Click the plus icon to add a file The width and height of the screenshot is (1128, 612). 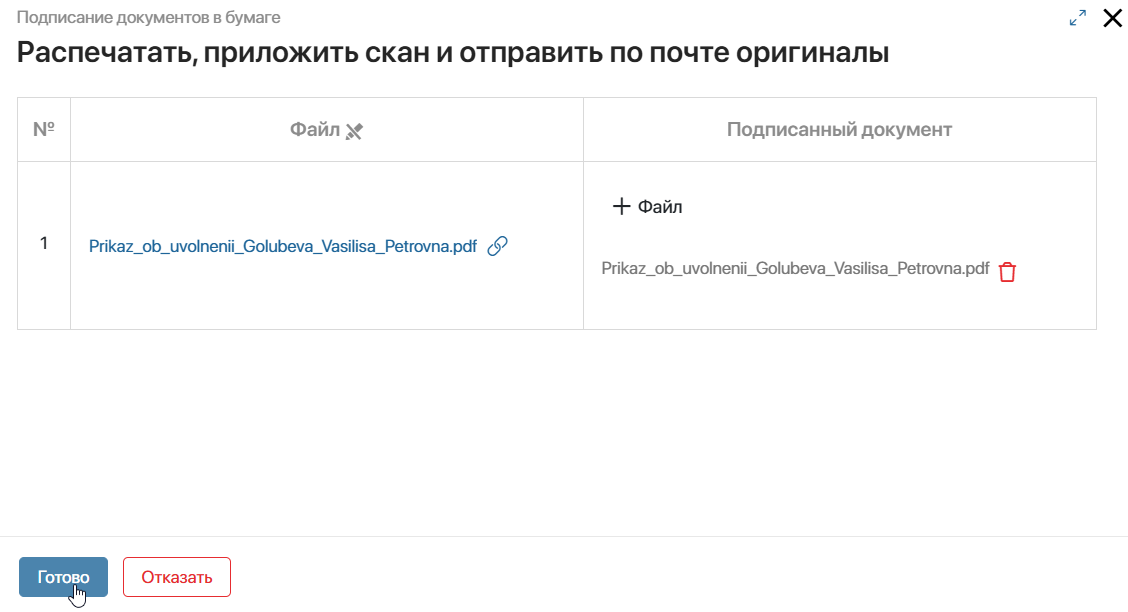coord(621,206)
